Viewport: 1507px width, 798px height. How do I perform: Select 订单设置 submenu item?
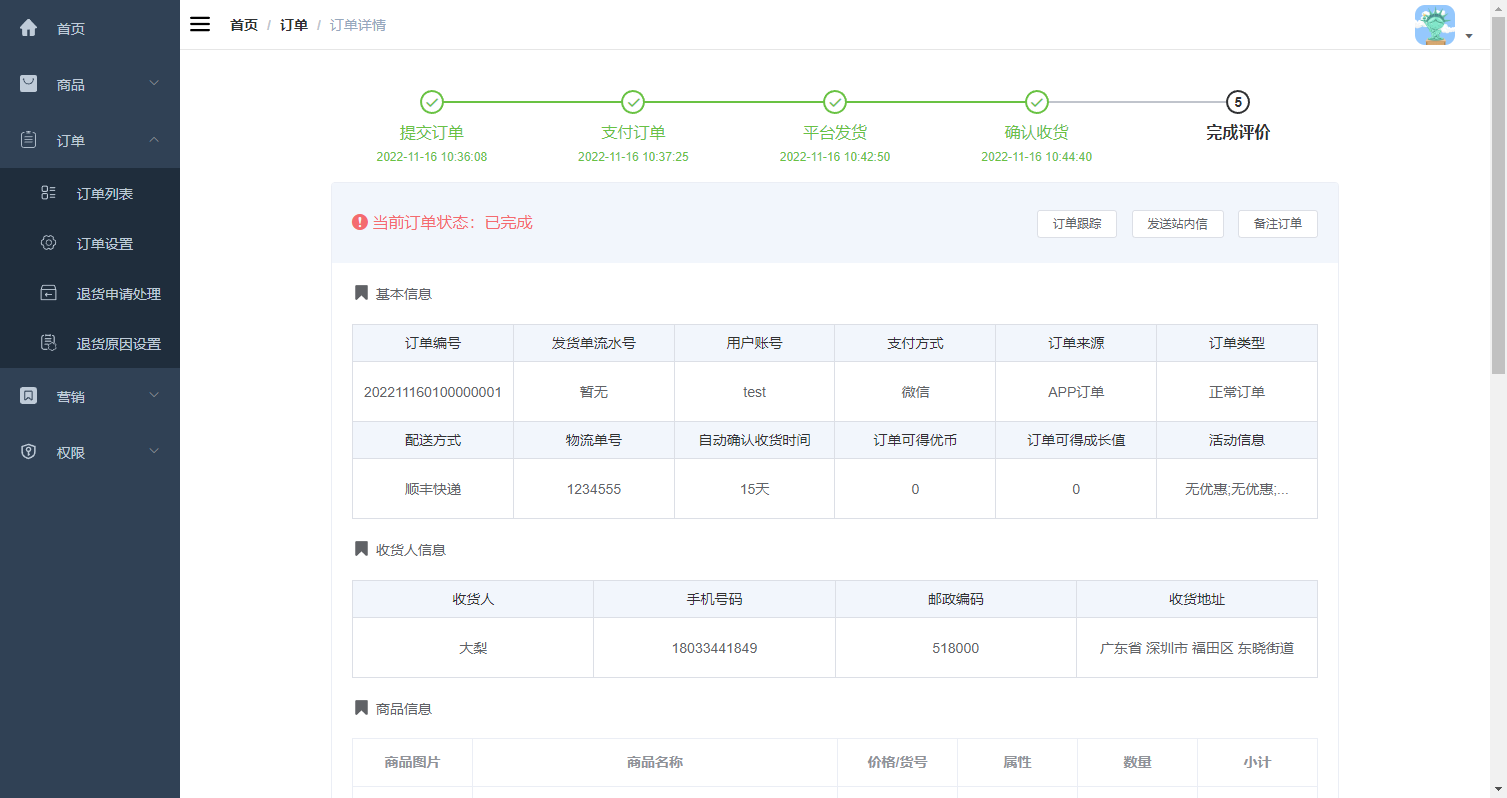pyautogui.click(x=90, y=243)
